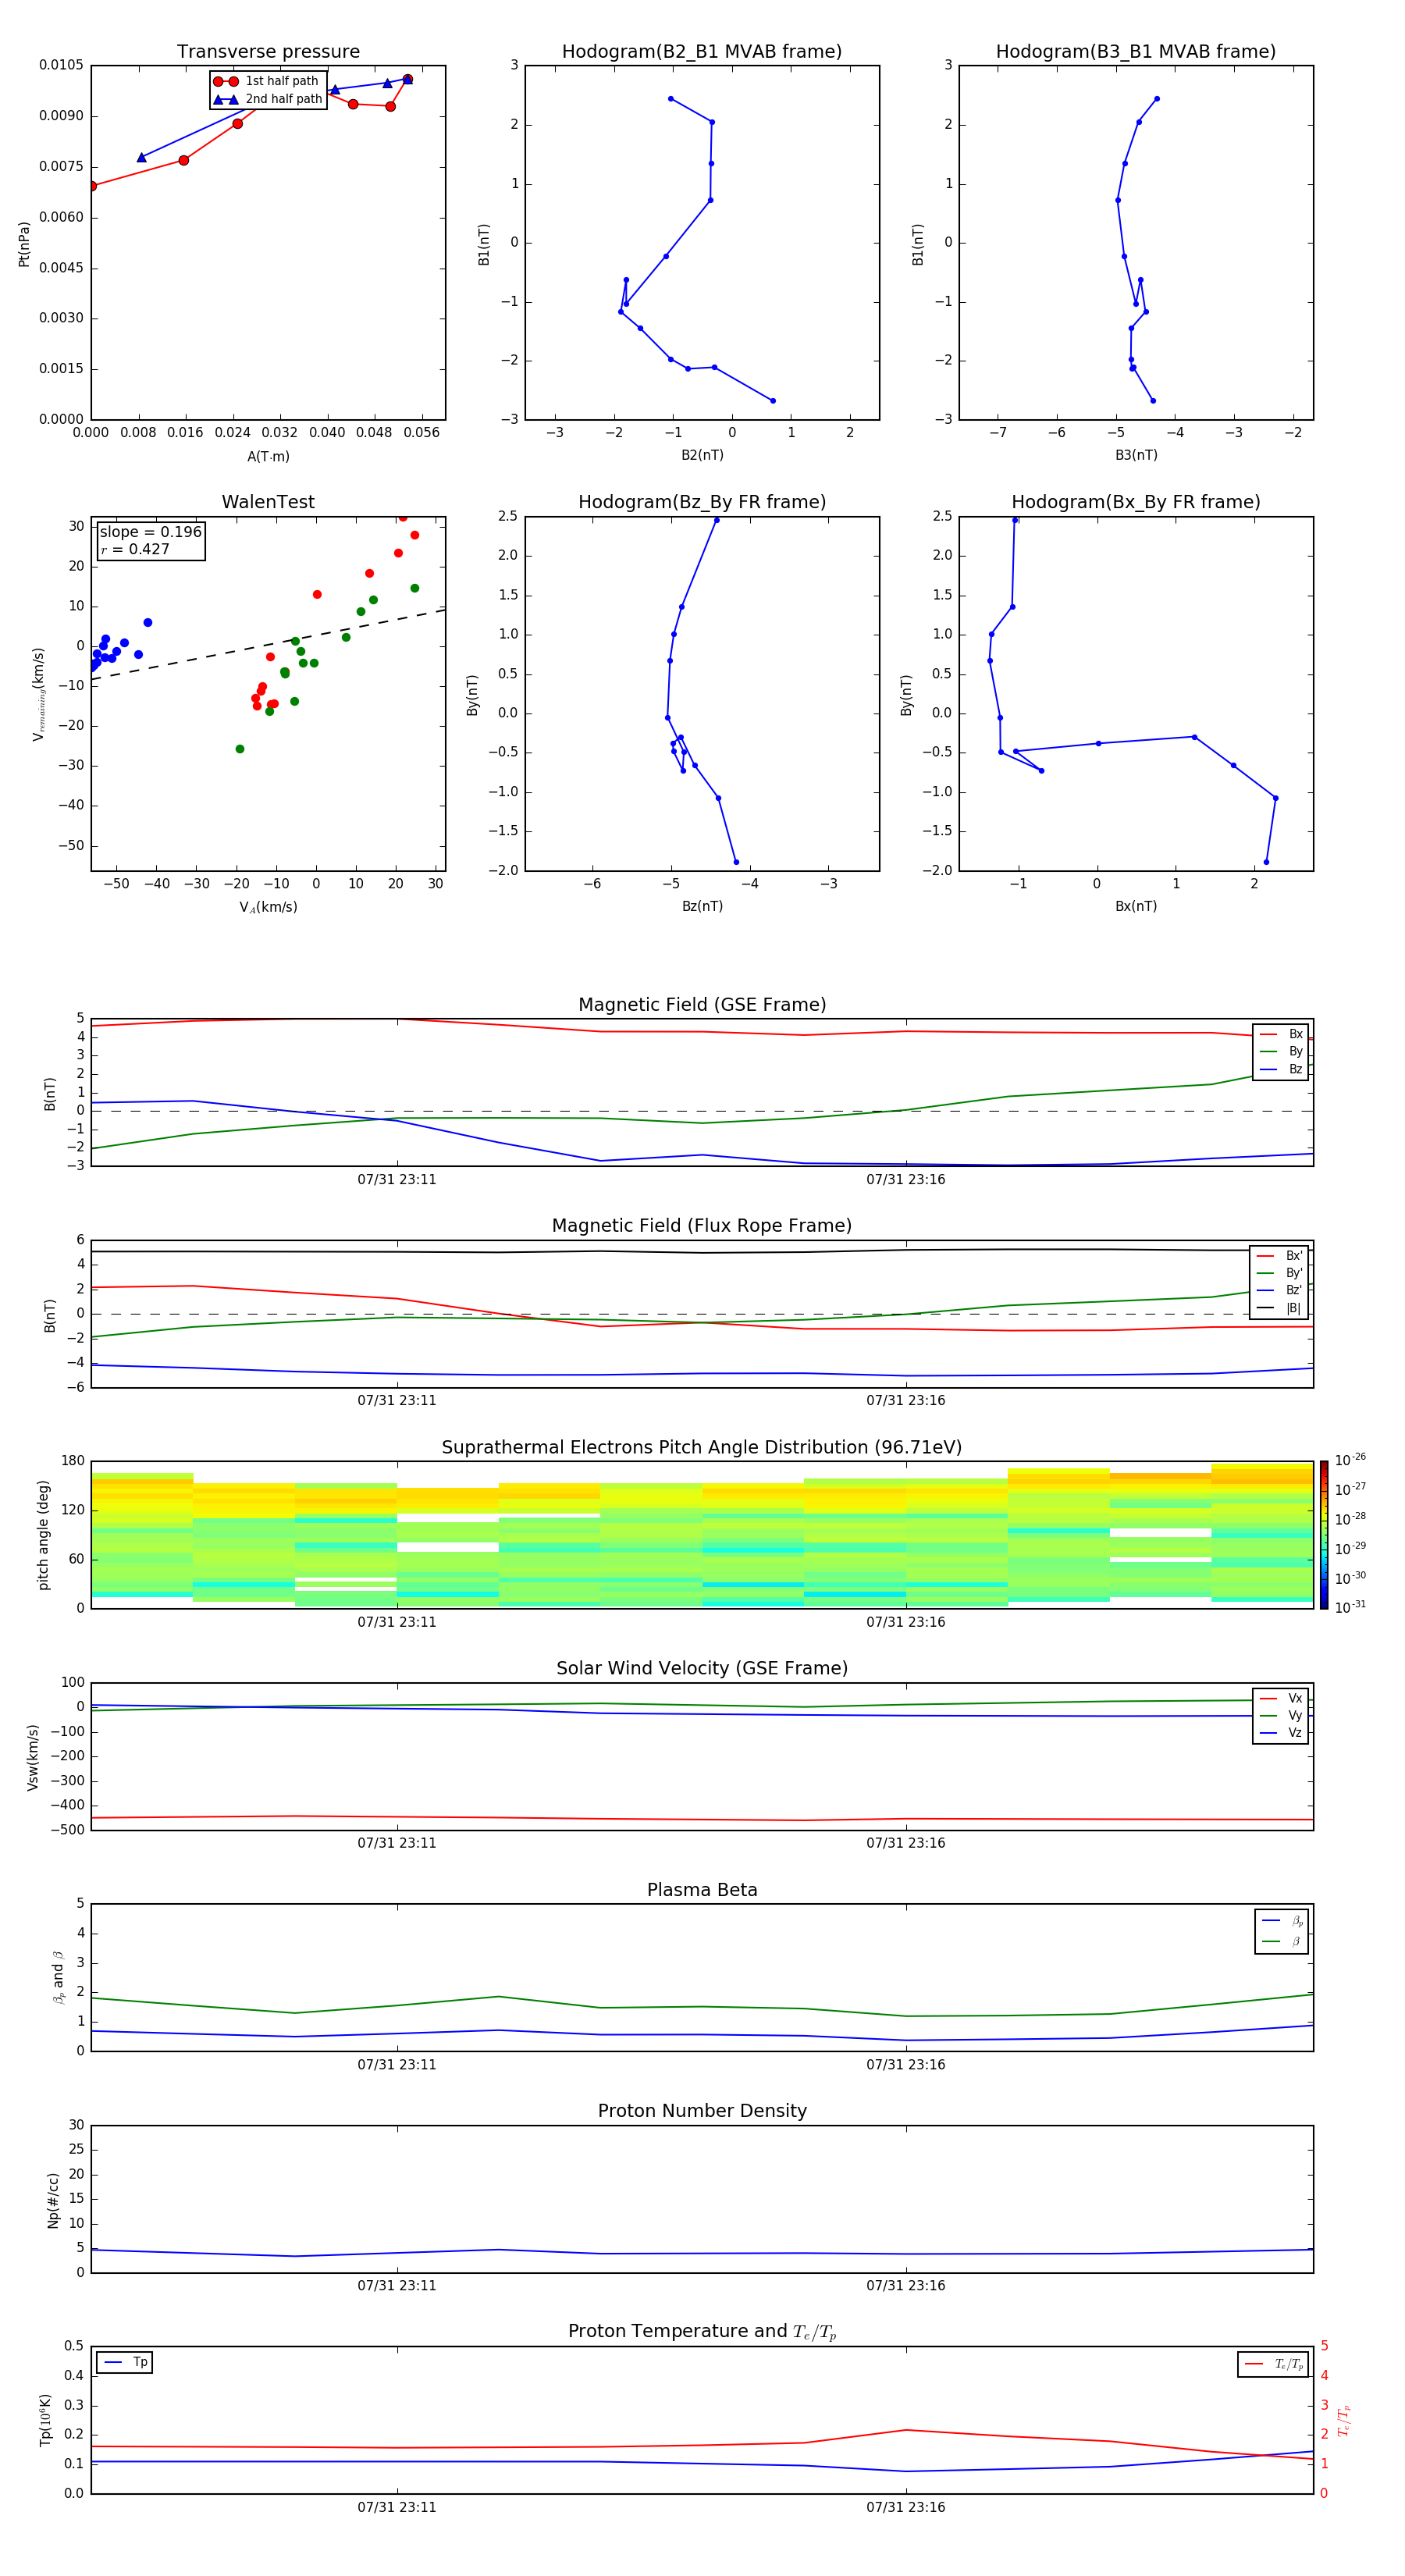Select |B| legend entry in Flux Rope panel
This screenshot has width=1405, height=2576.
click(1280, 1308)
